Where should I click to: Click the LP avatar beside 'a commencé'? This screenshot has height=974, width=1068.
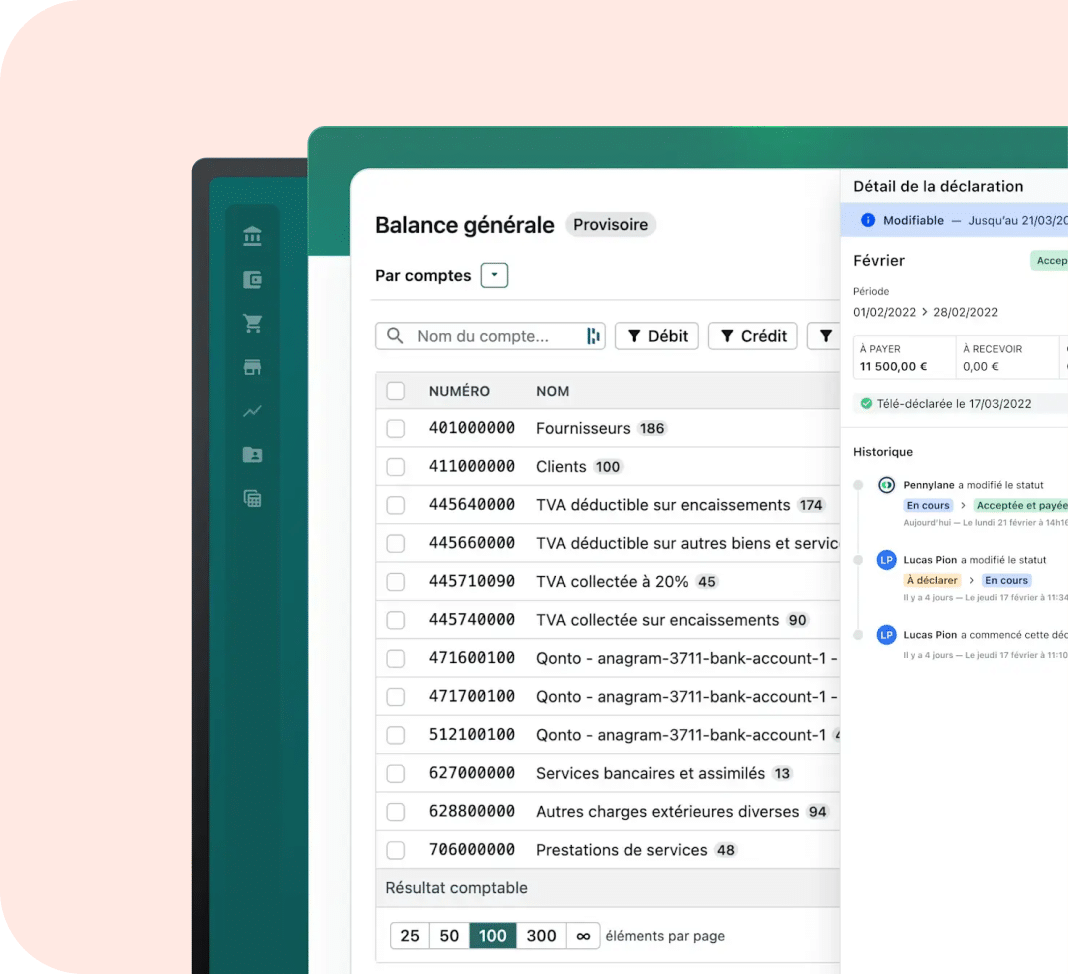(x=886, y=635)
